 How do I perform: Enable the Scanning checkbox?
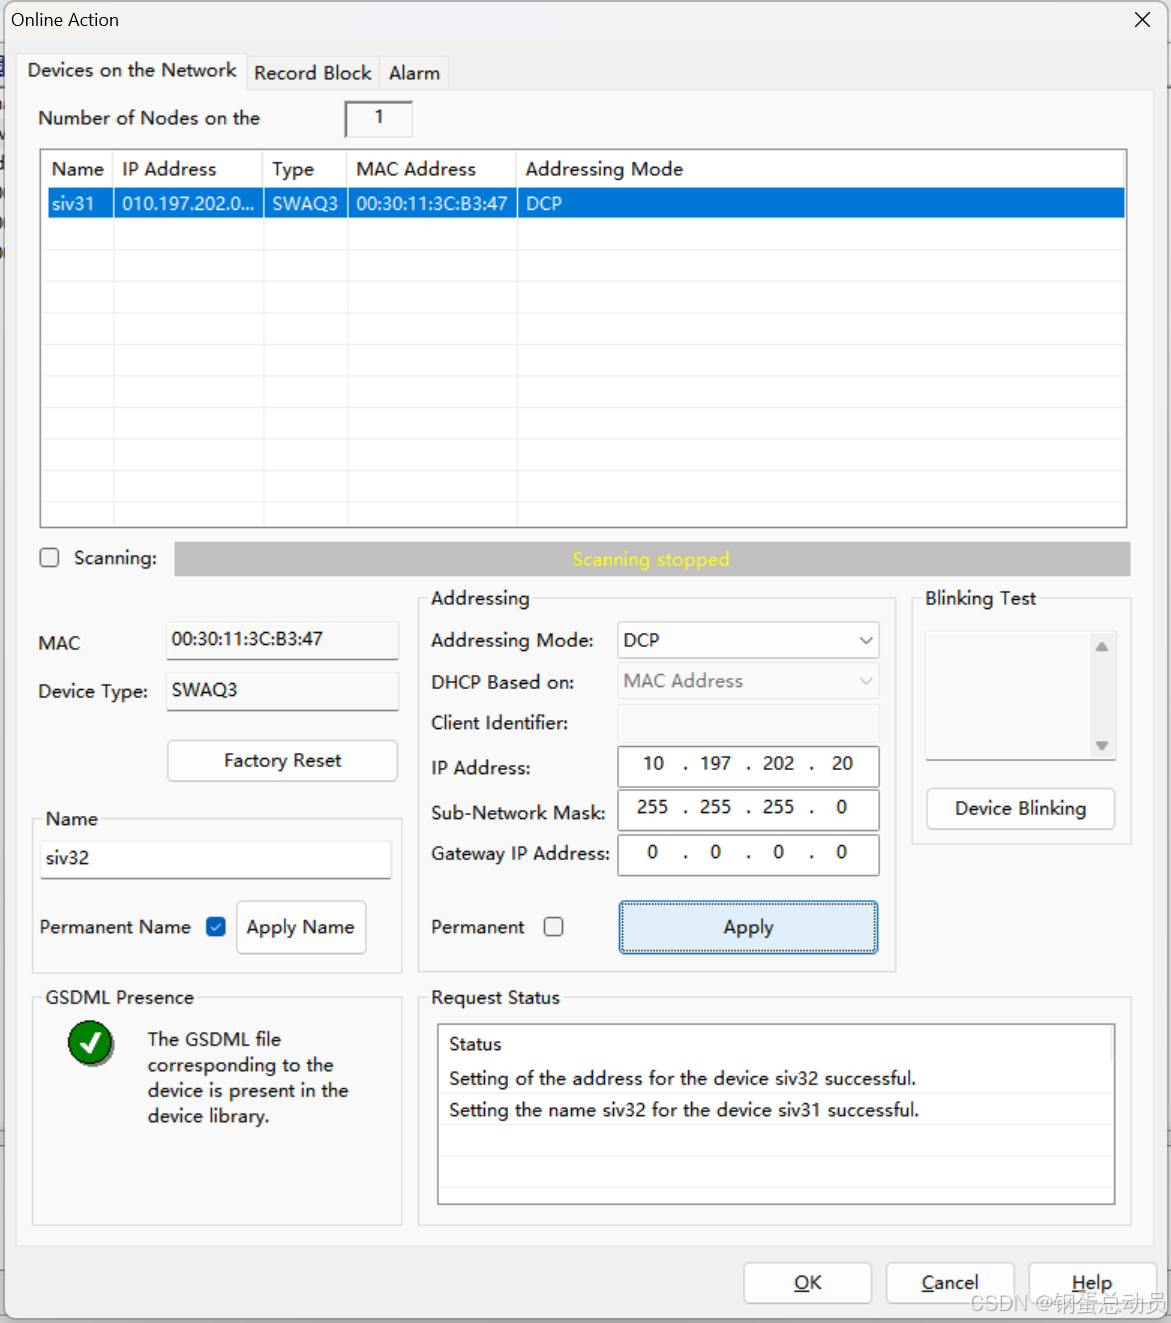coord(50,558)
